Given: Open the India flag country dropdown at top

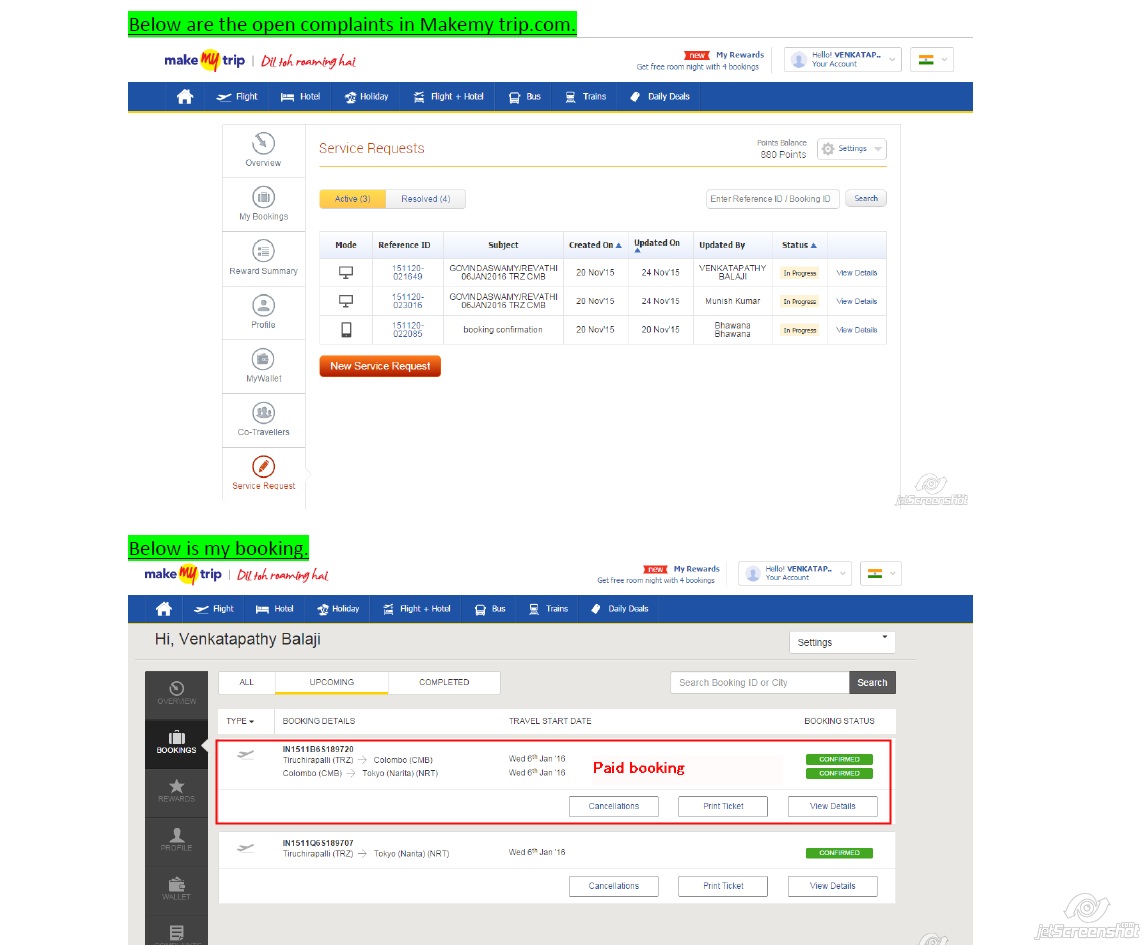Looking at the screenshot, I should [931, 60].
